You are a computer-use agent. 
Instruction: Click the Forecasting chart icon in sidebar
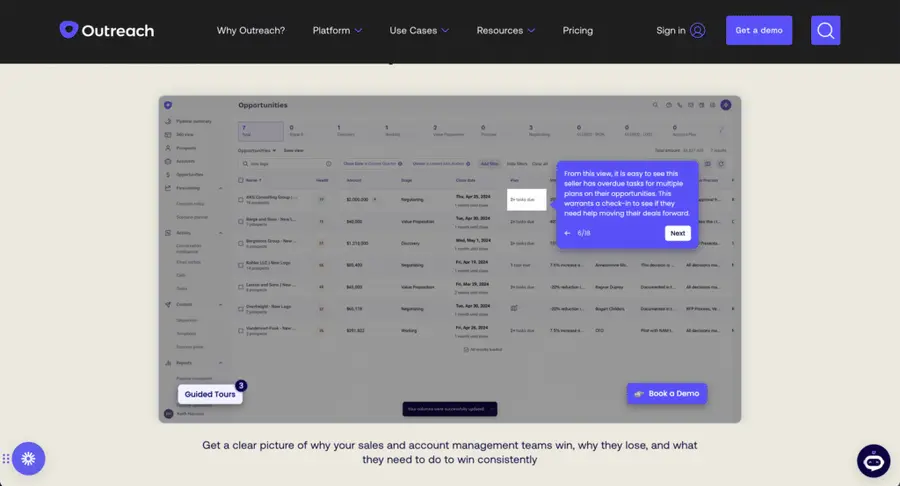click(x=168, y=188)
